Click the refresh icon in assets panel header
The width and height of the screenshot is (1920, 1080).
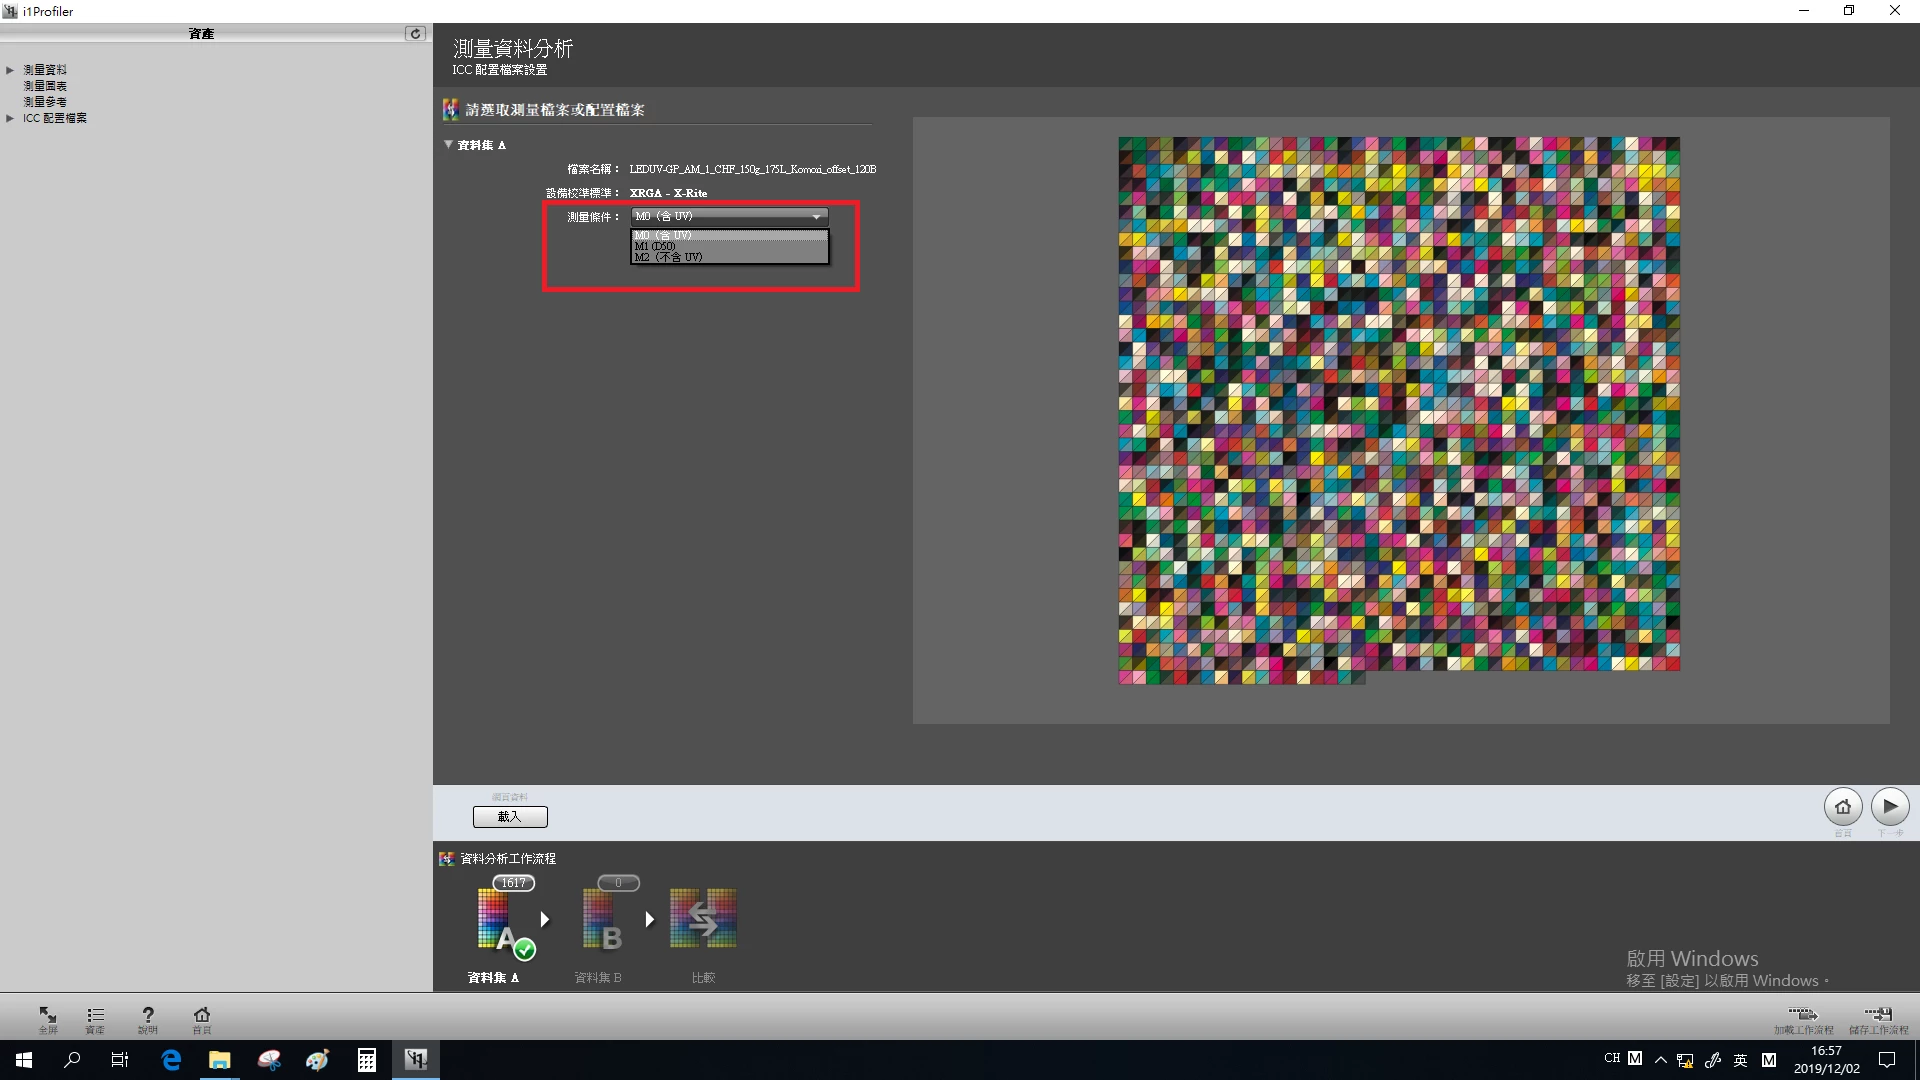point(415,34)
